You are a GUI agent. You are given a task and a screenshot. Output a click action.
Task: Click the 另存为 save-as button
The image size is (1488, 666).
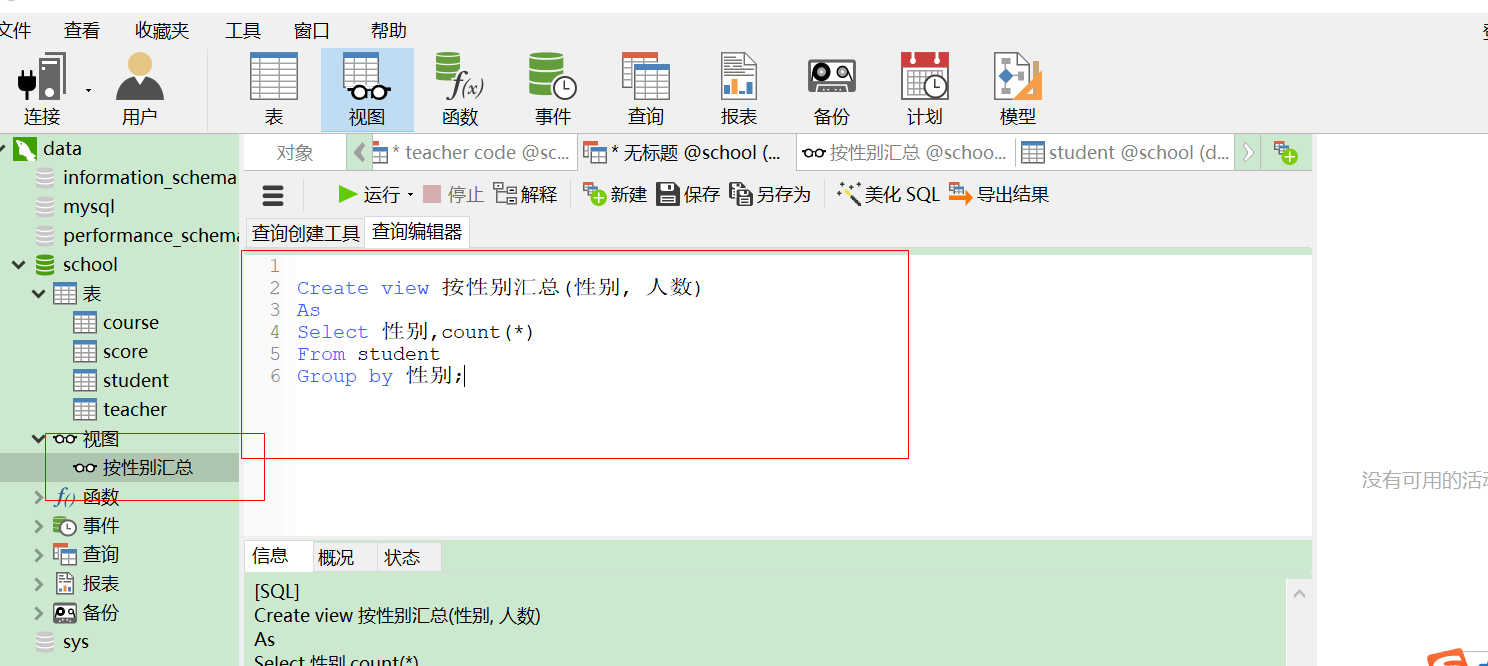click(x=770, y=194)
